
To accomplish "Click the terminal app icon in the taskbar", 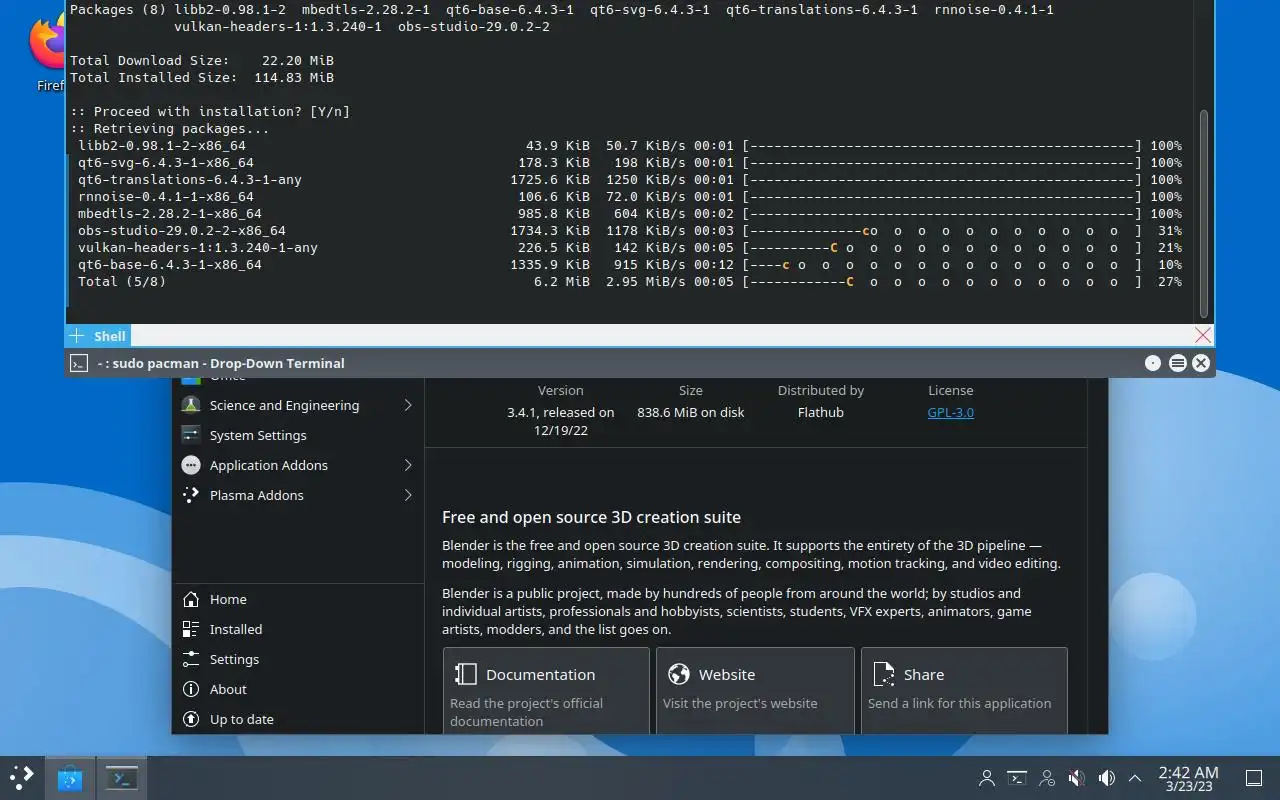I will coord(123,777).
